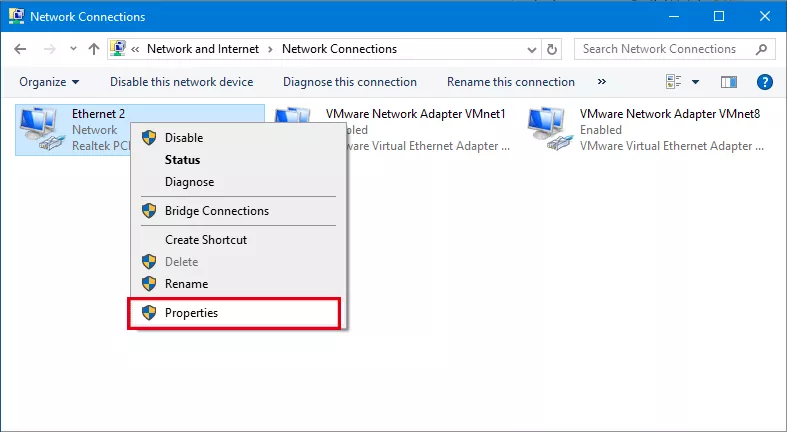
Task: Click the search magnifier icon
Action: click(x=761, y=49)
